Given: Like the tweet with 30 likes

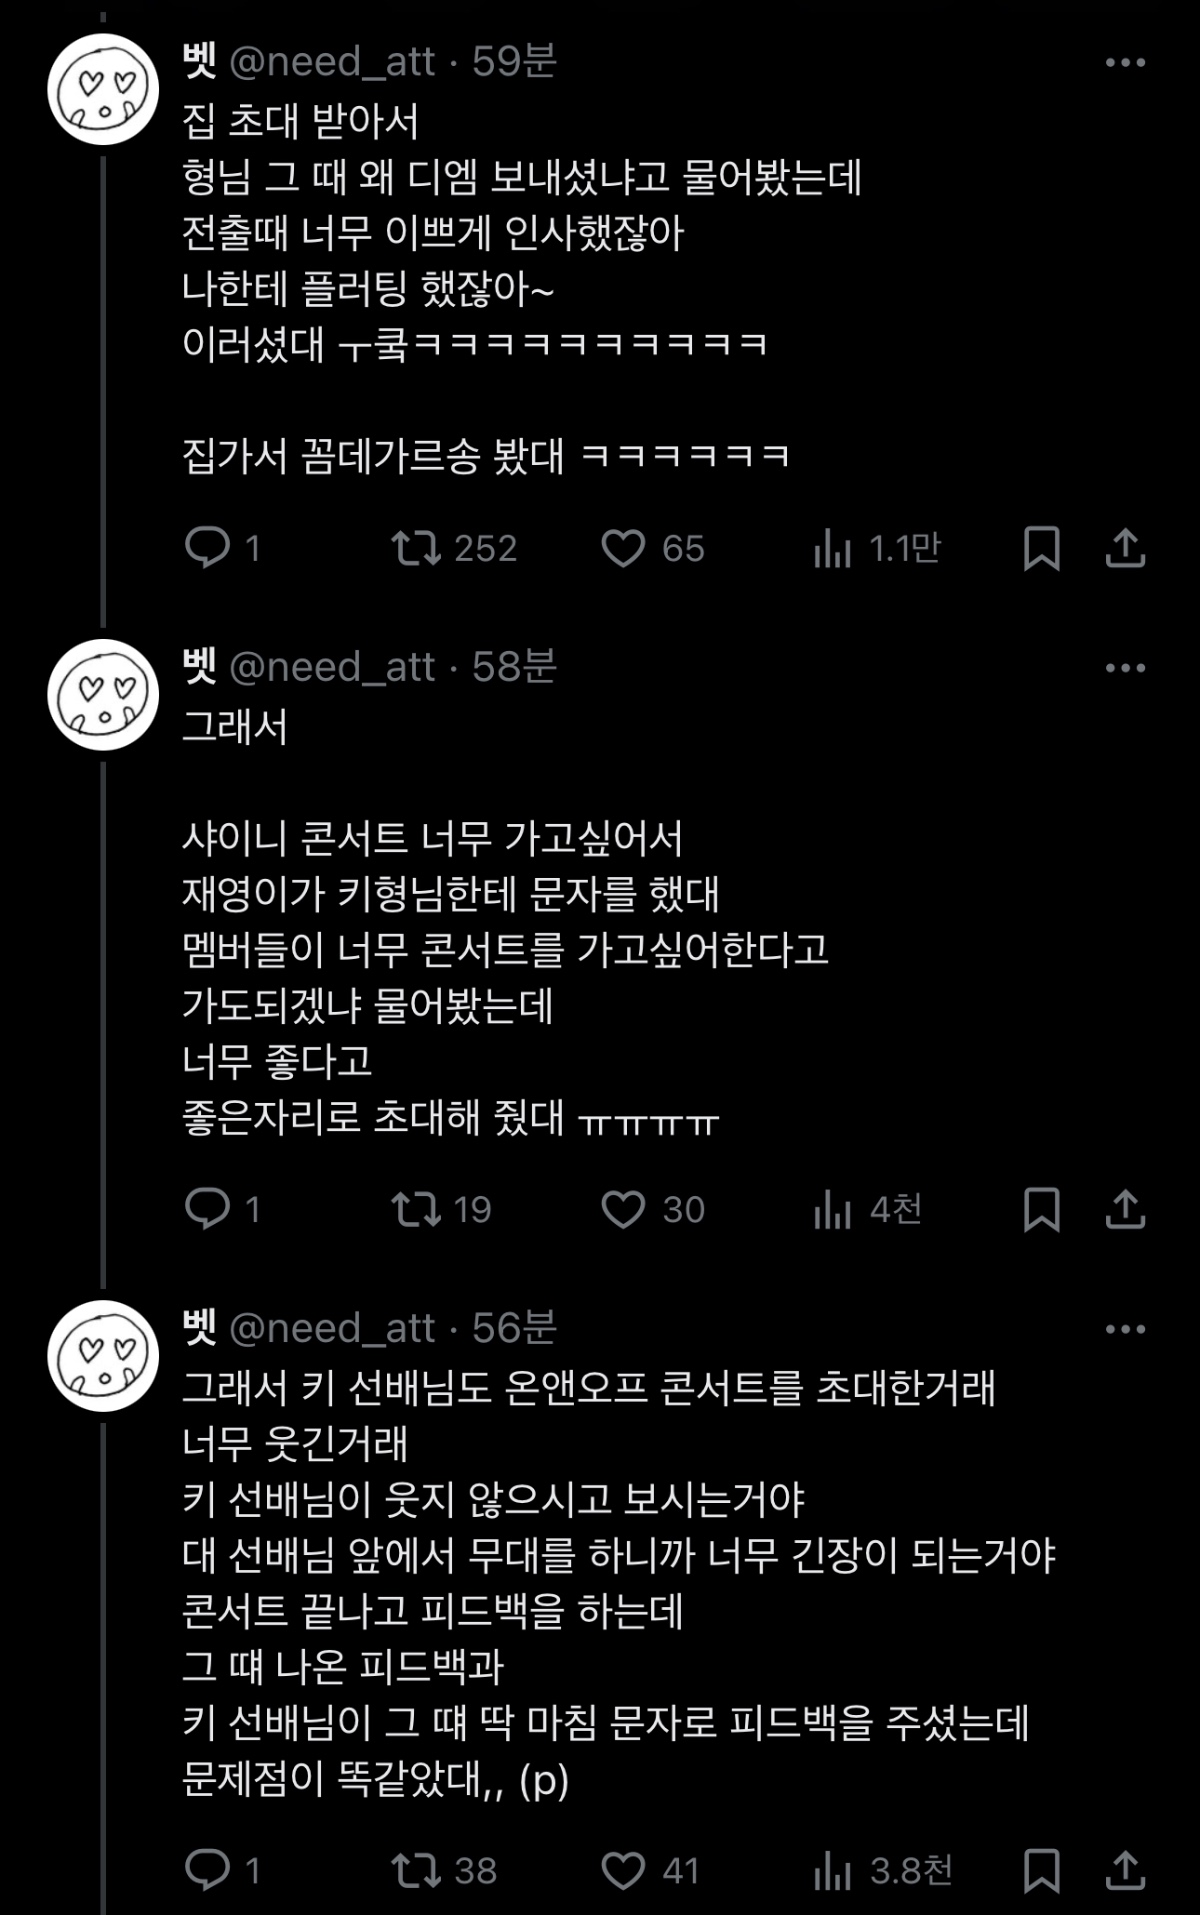Looking at the screenshot, I should [x=623, y=1209].
